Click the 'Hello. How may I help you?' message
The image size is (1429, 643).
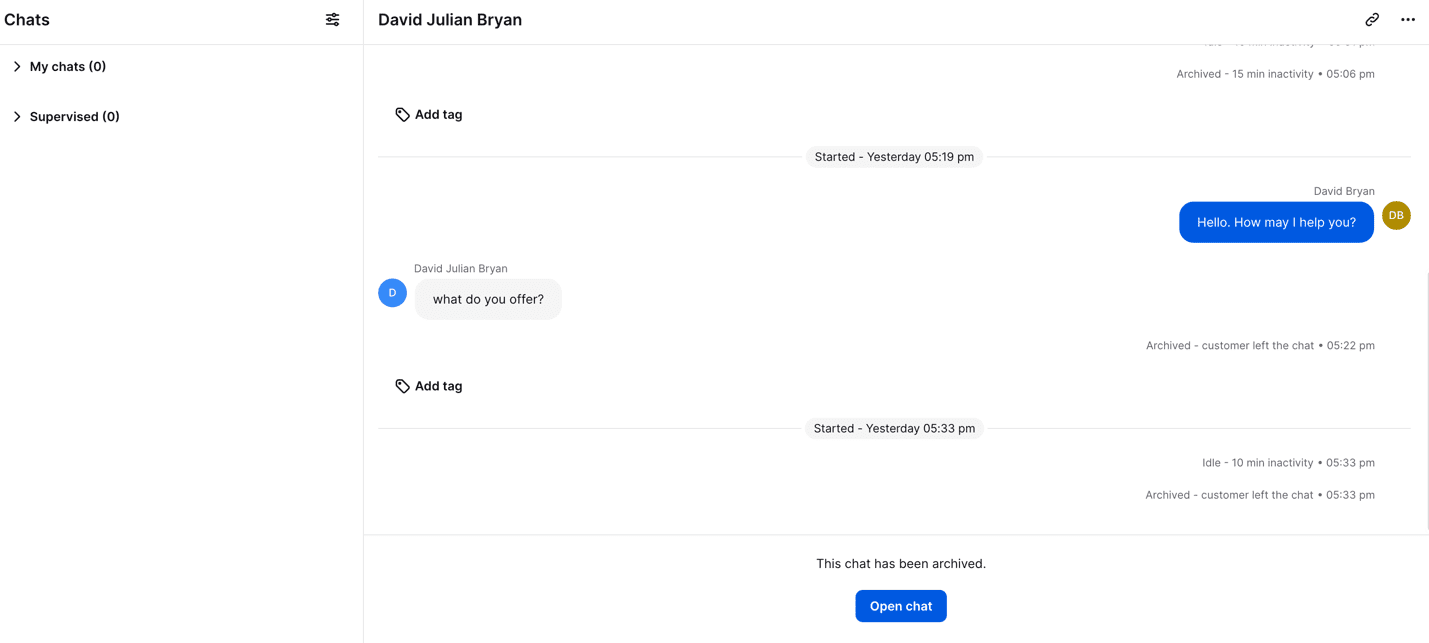point(1276,222)
